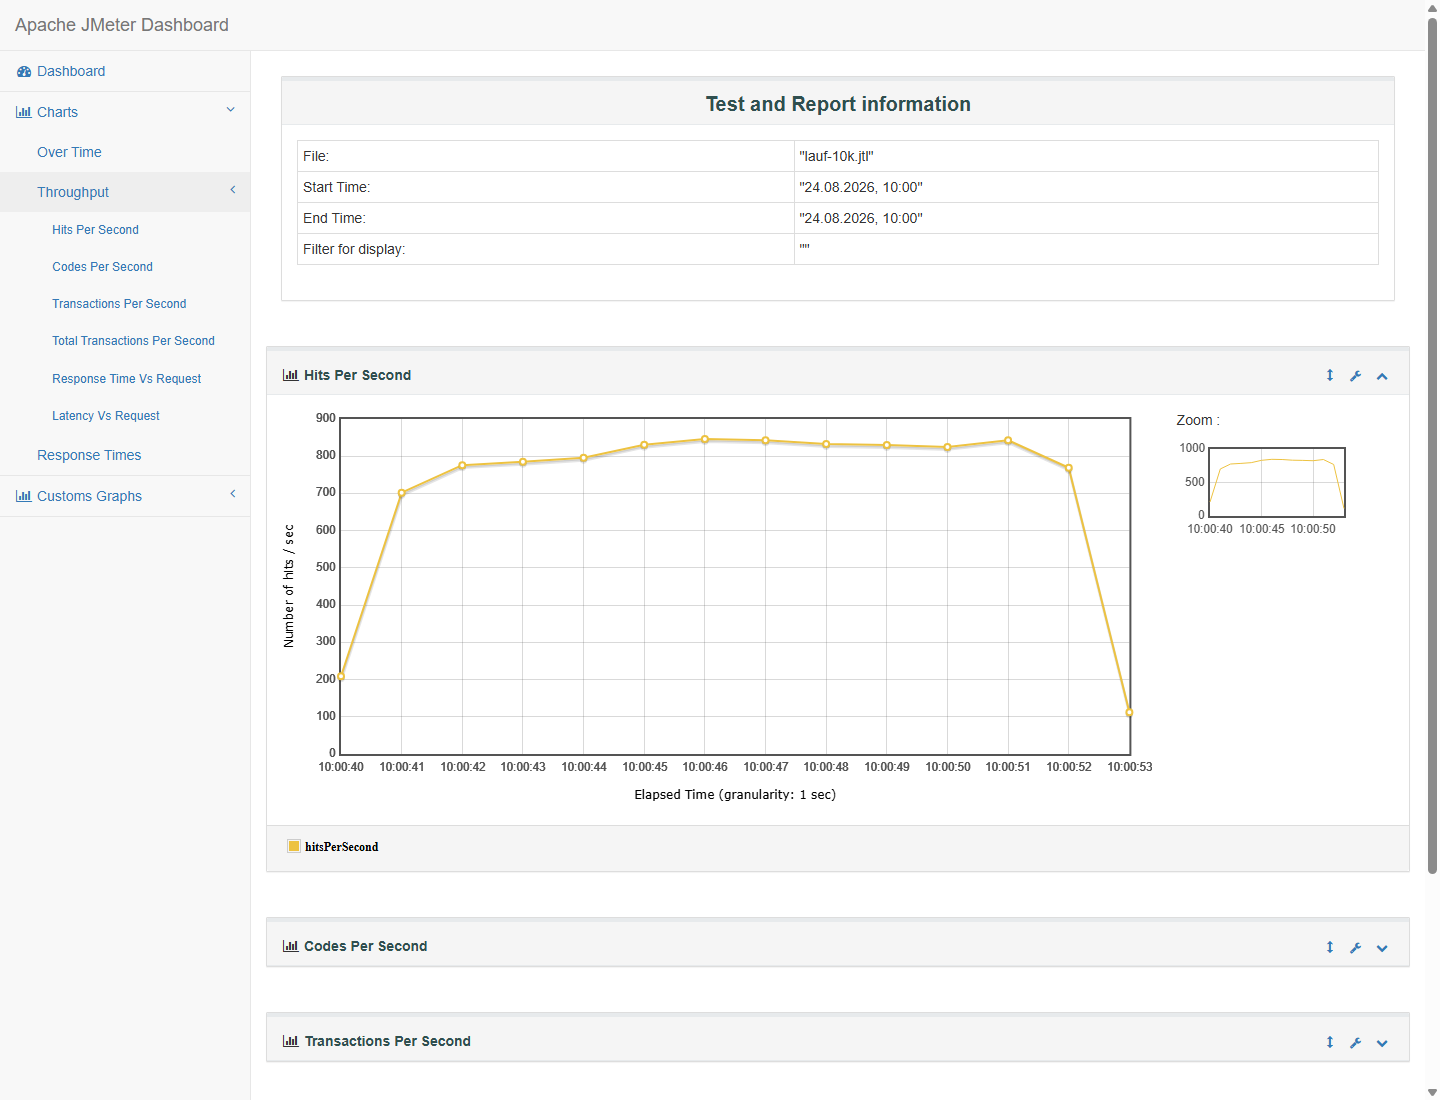Screen dimensions: 1440x1100
Task: Click the chart icon beside Transactions Per Second title
Action: click(291, 1042)
